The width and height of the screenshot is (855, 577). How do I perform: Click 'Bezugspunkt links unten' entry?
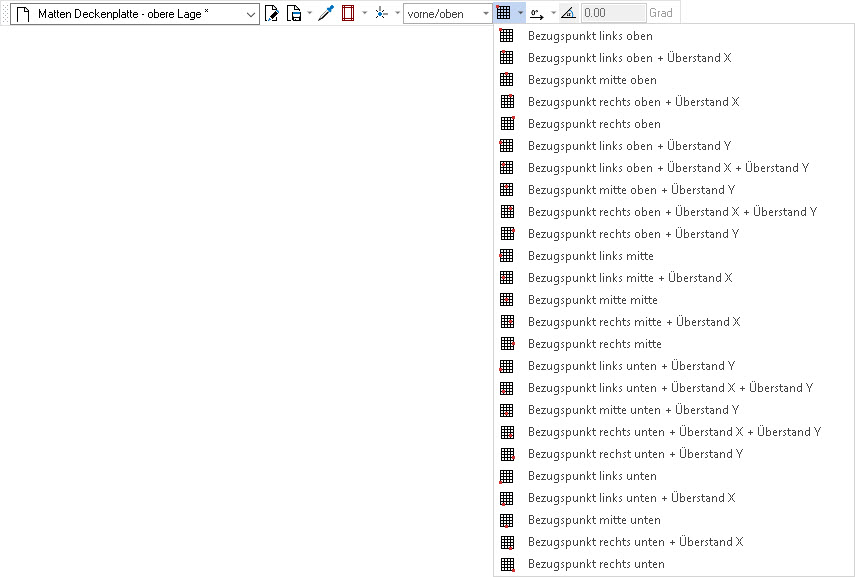click(674, 476)
